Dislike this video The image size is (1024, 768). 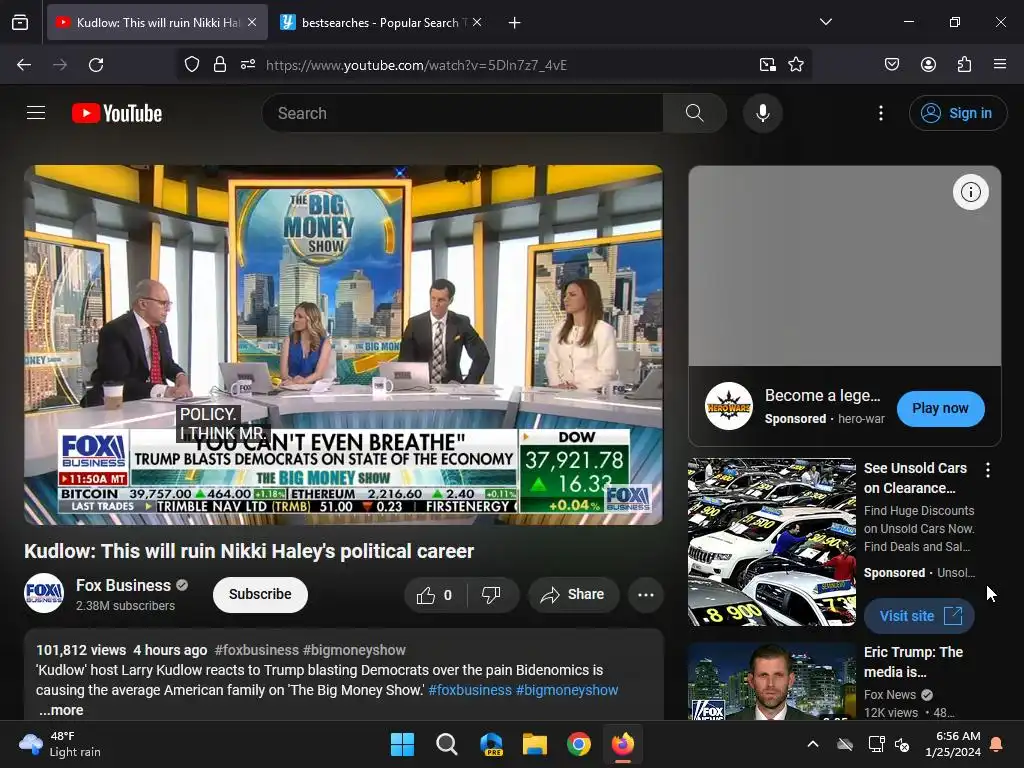[491, 595]
